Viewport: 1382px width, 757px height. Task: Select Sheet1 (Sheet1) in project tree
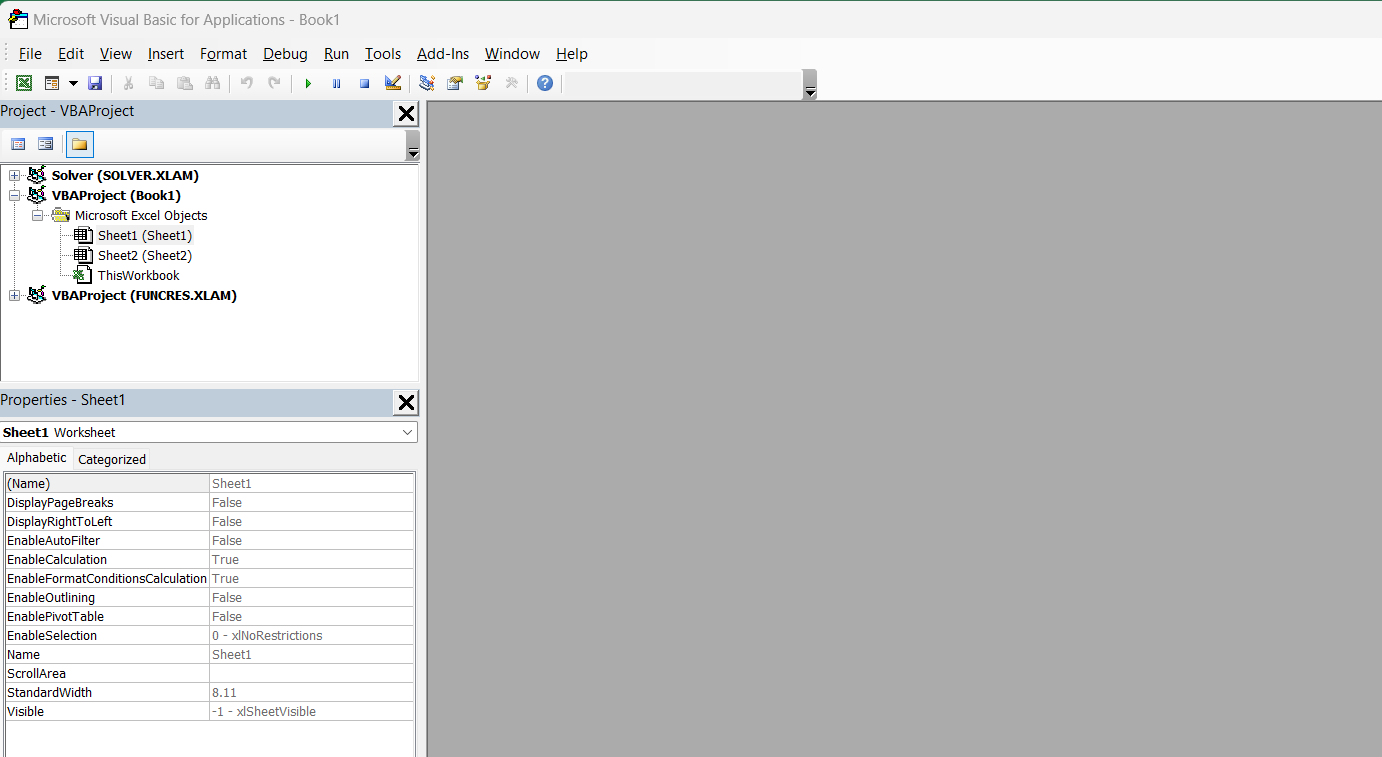pyautogui.click(x=145, y=236)
